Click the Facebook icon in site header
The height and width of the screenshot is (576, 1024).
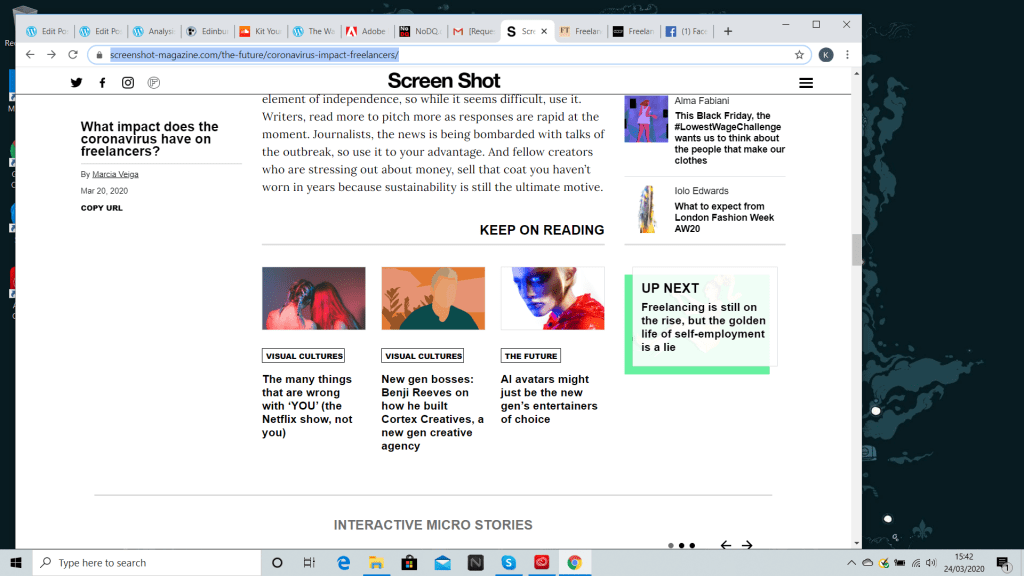tap(102, 83)
